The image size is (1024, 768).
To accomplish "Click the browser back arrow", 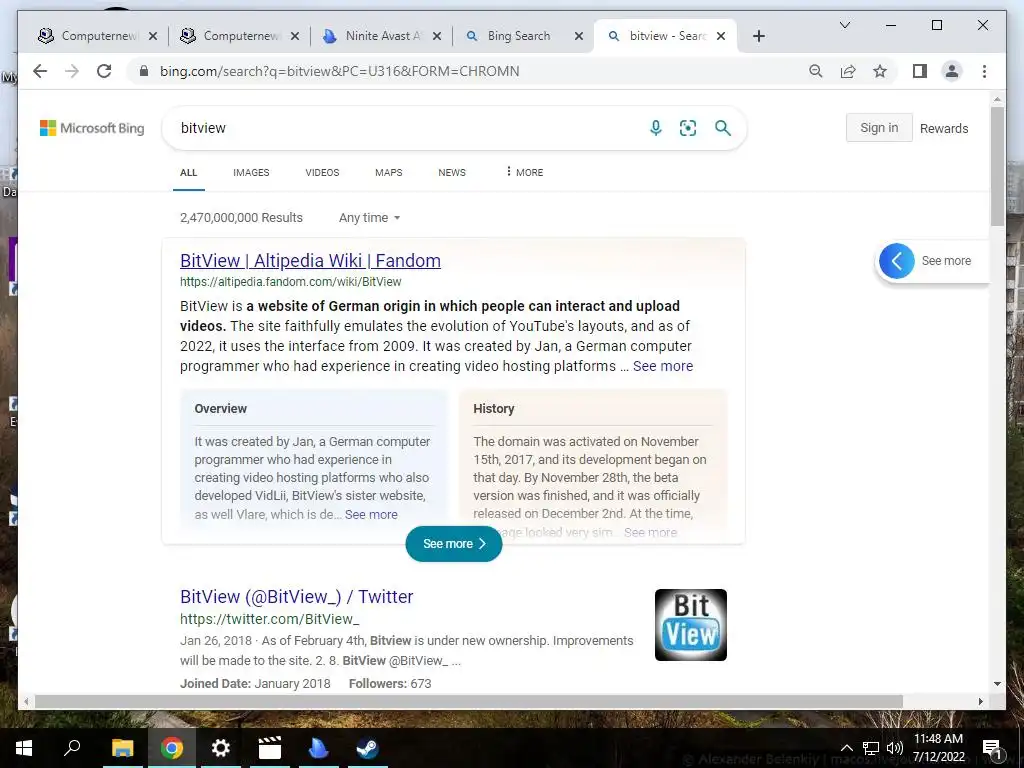I will coord(40,71).
